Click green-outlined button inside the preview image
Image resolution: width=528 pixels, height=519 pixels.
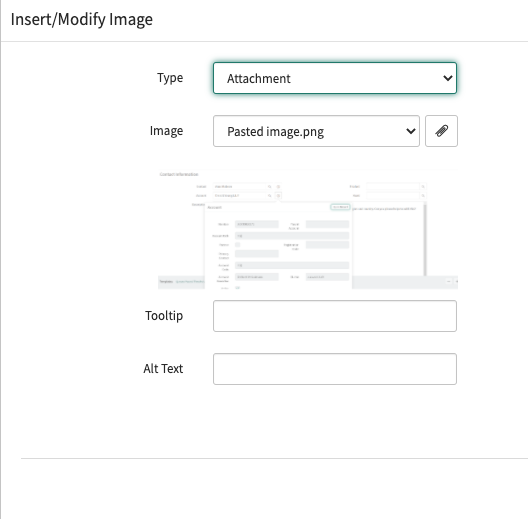pos(340,207)
